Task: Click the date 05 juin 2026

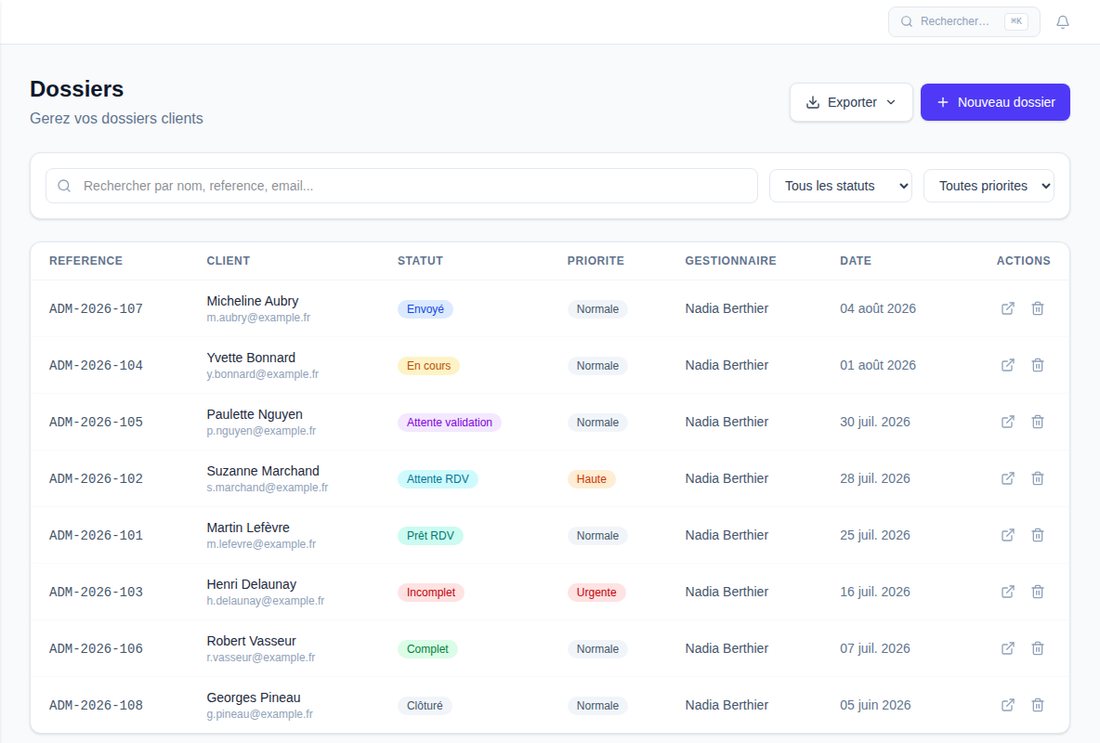Action: click(x=875, y=705)
